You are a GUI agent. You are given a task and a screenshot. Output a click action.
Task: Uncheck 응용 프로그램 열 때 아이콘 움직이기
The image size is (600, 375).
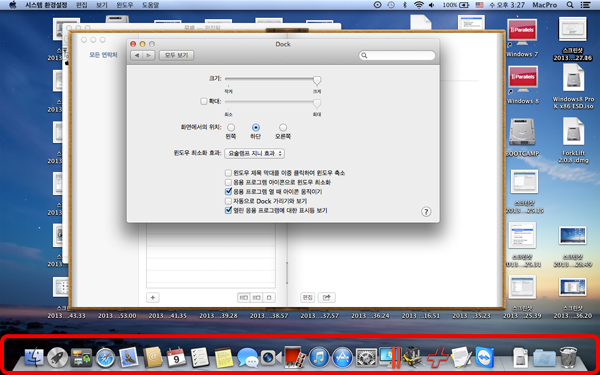click(x=228, y=191)
